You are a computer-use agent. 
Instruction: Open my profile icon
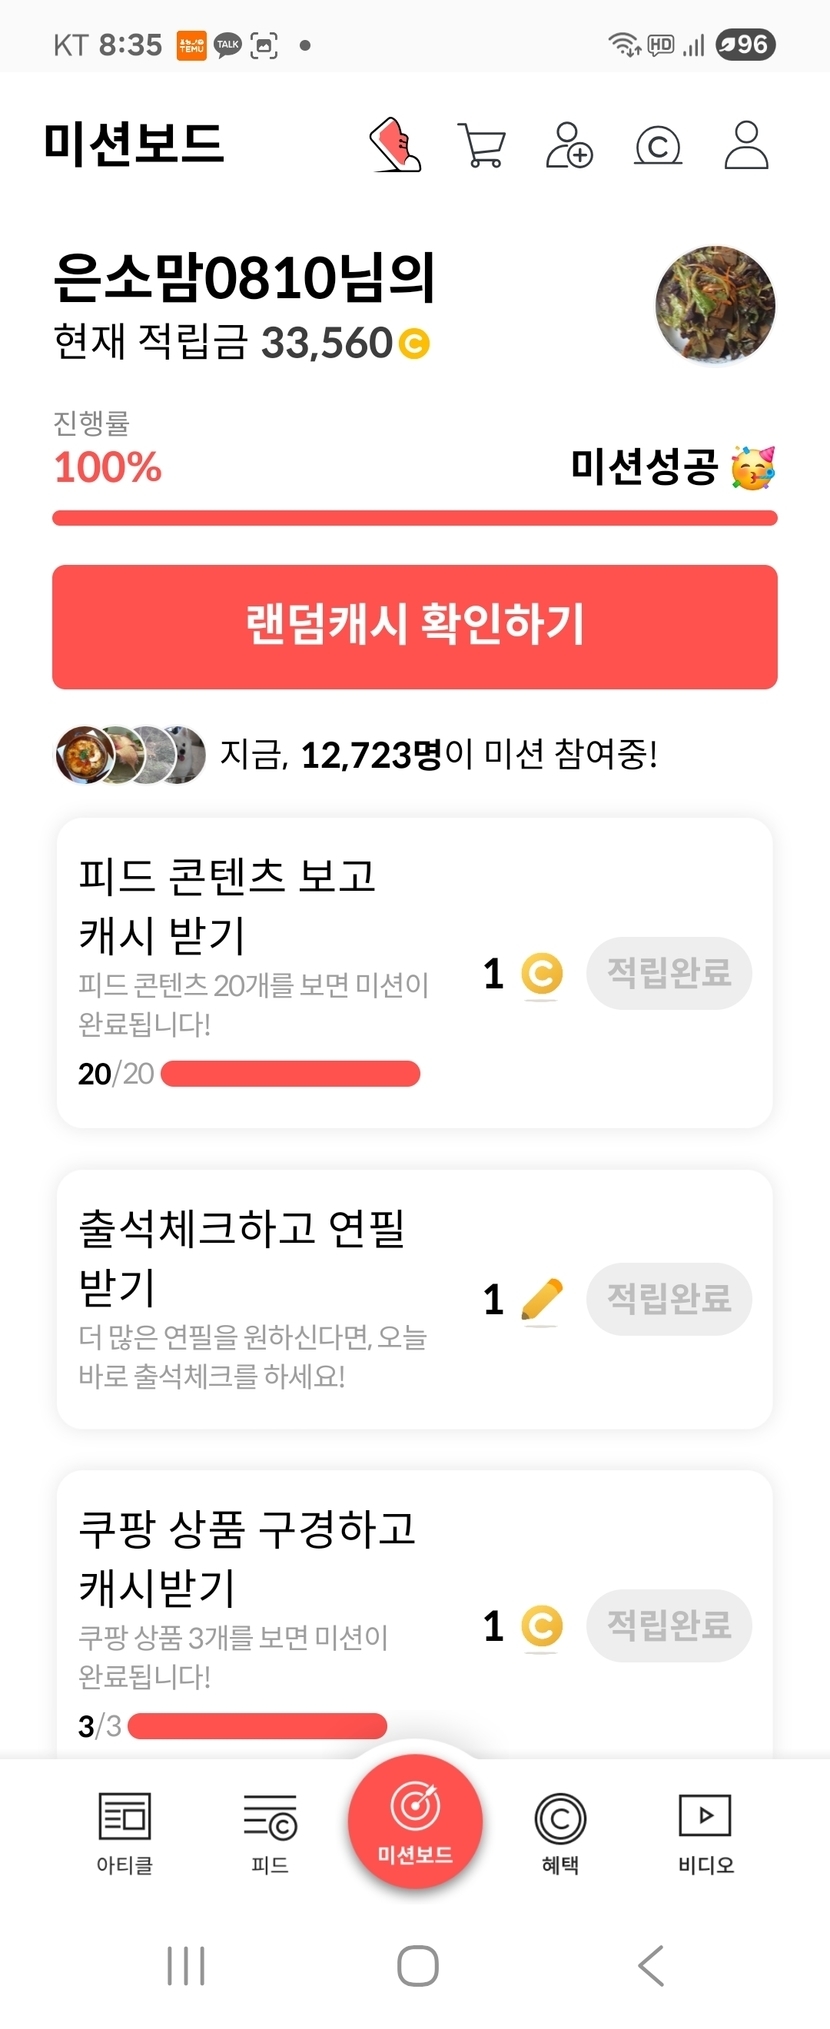(746, 145)
